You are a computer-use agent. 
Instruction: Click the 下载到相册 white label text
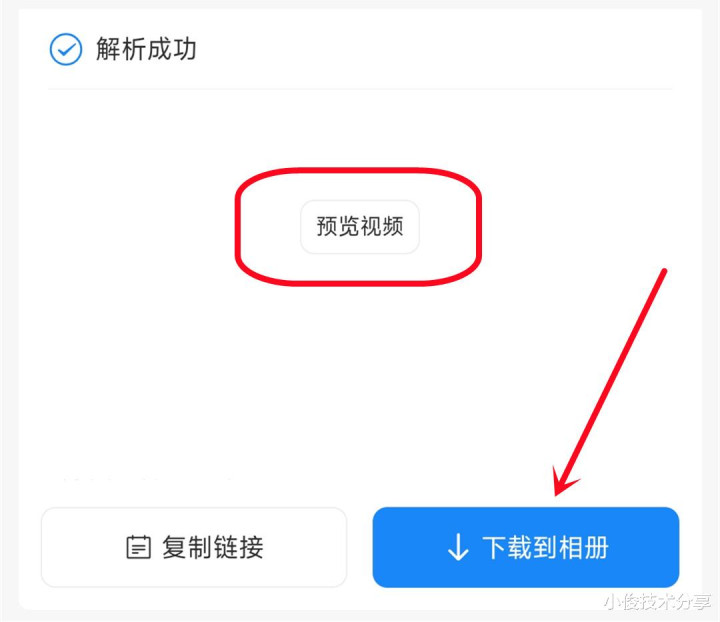[x=545, y=547]
